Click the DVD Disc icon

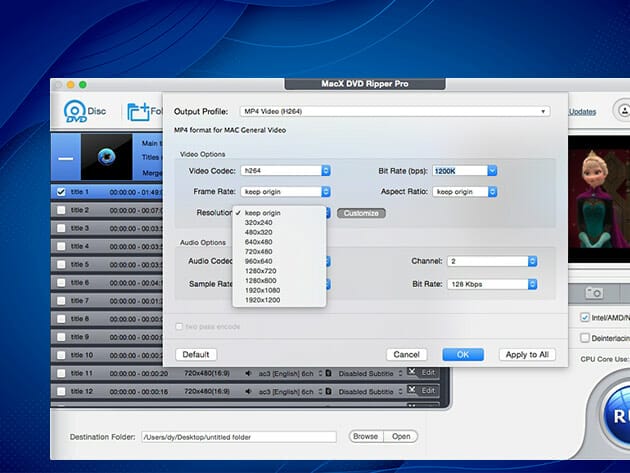point(76,111)
